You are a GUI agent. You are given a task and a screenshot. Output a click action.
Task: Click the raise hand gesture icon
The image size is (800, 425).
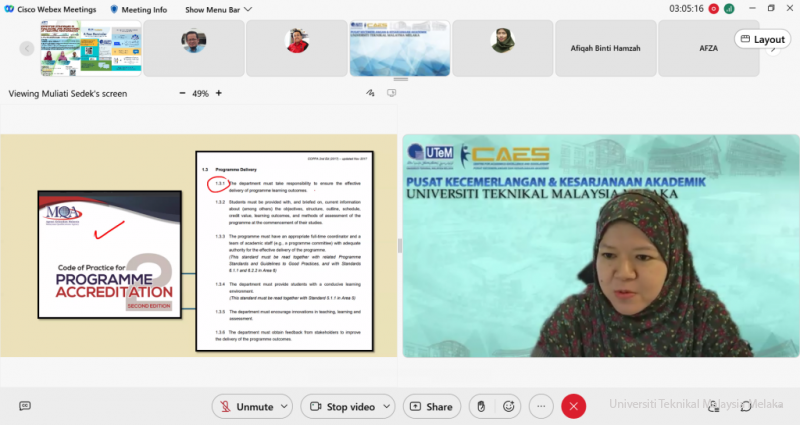pyautogui.click(x=481, y=407)
